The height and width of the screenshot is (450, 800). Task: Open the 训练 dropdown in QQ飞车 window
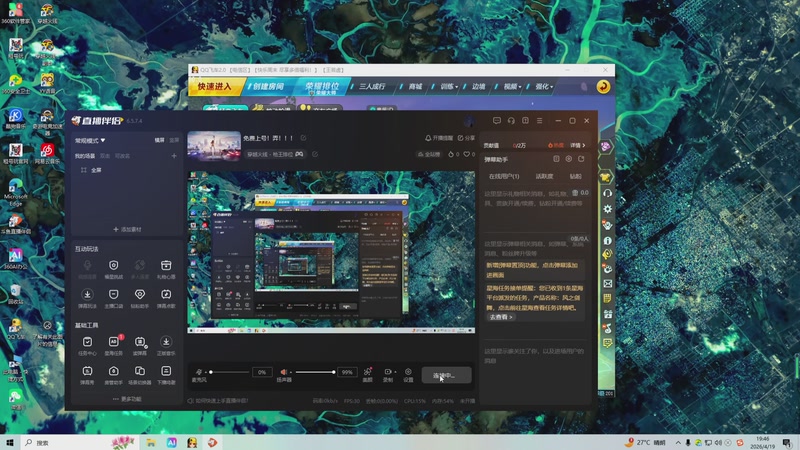449,87
